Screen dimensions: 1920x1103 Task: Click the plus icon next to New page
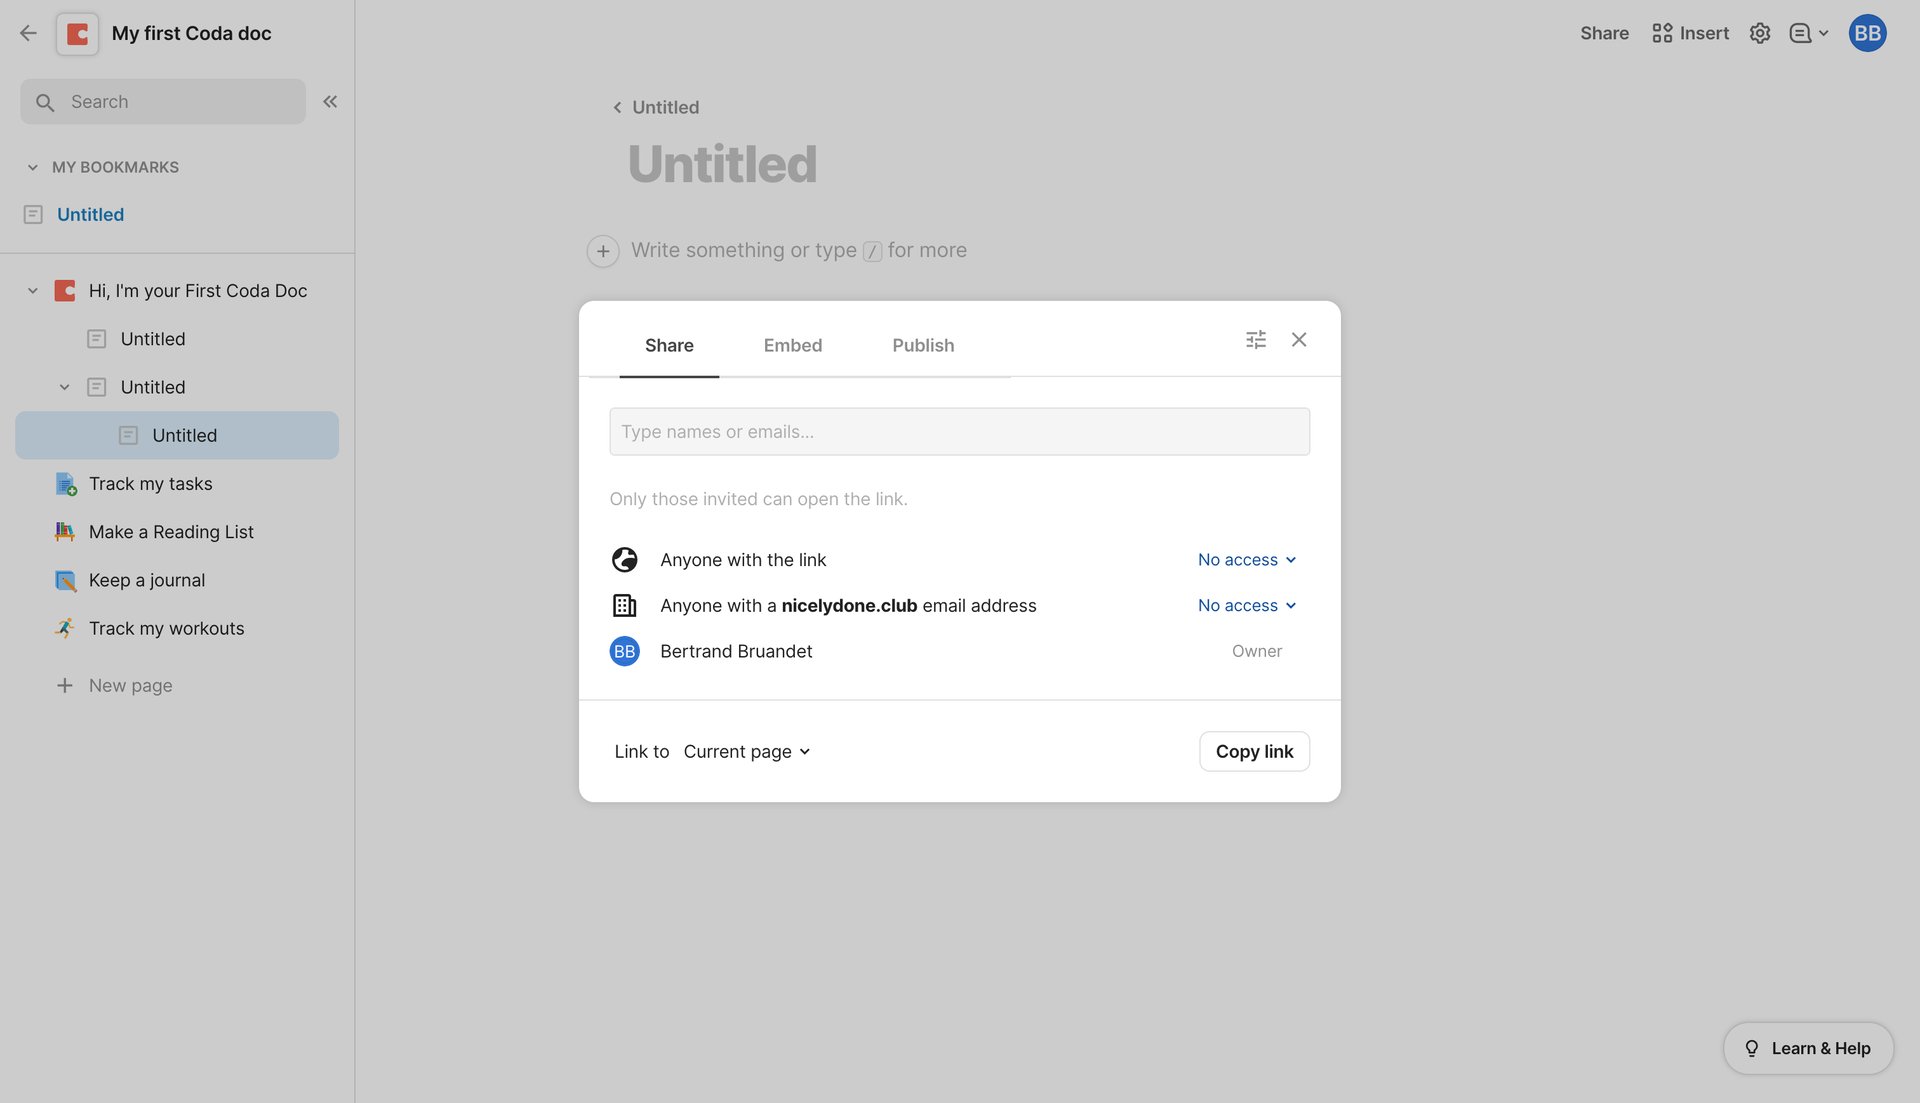(x=64, y=685)
